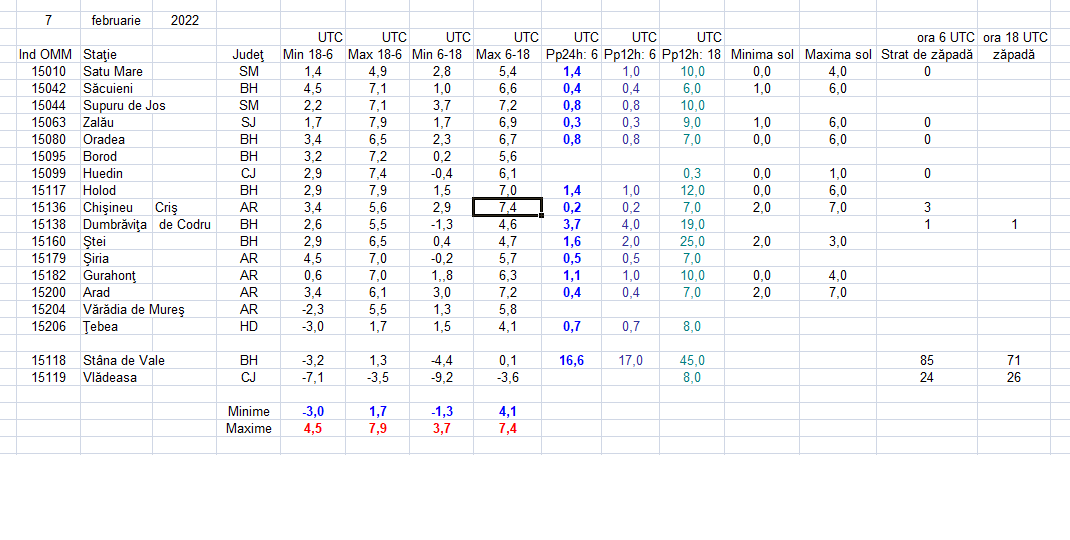Click the 'Şiria' station cell
Image resolution: width=1070 pixels, height=540 pixels.
click(117, 259)
